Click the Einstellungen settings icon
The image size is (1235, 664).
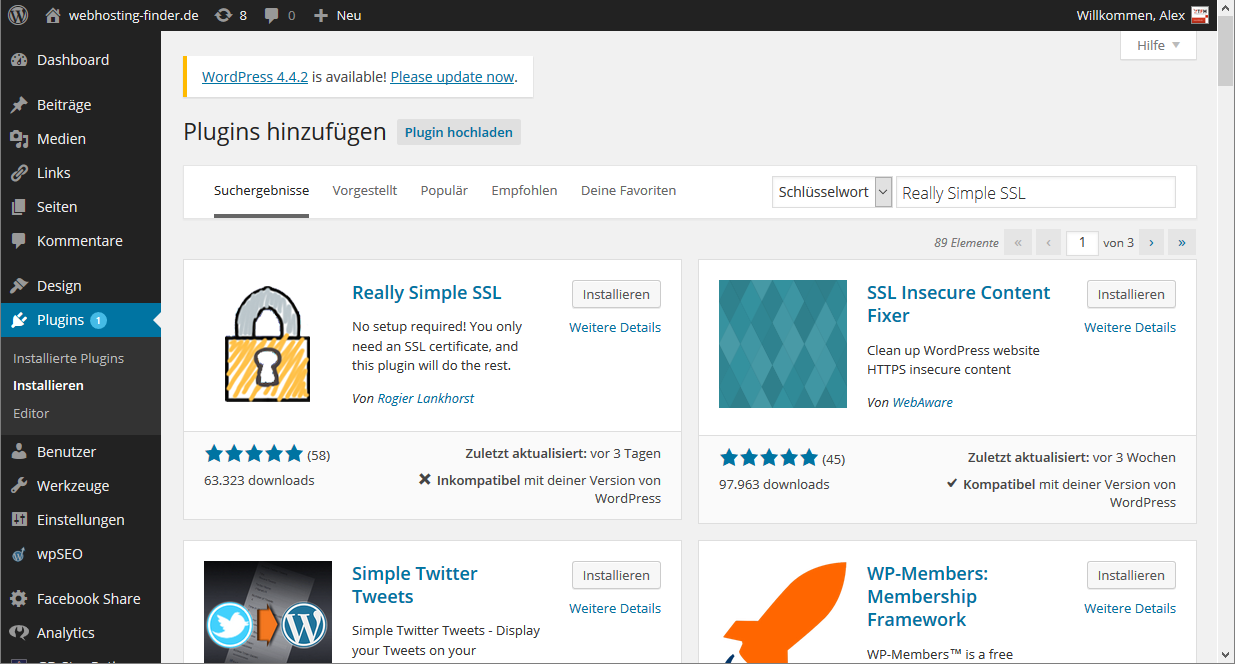(19, 520)
